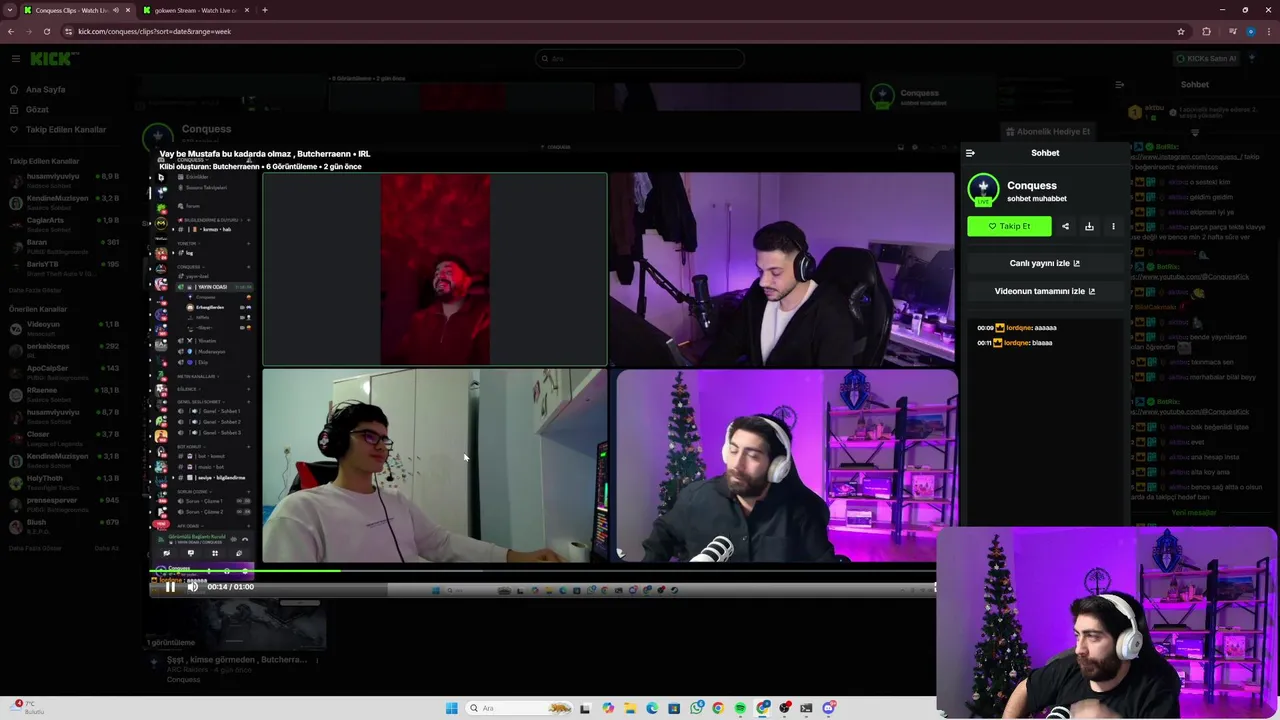Bookmark this page with star icon

(x=1181, y=31)
